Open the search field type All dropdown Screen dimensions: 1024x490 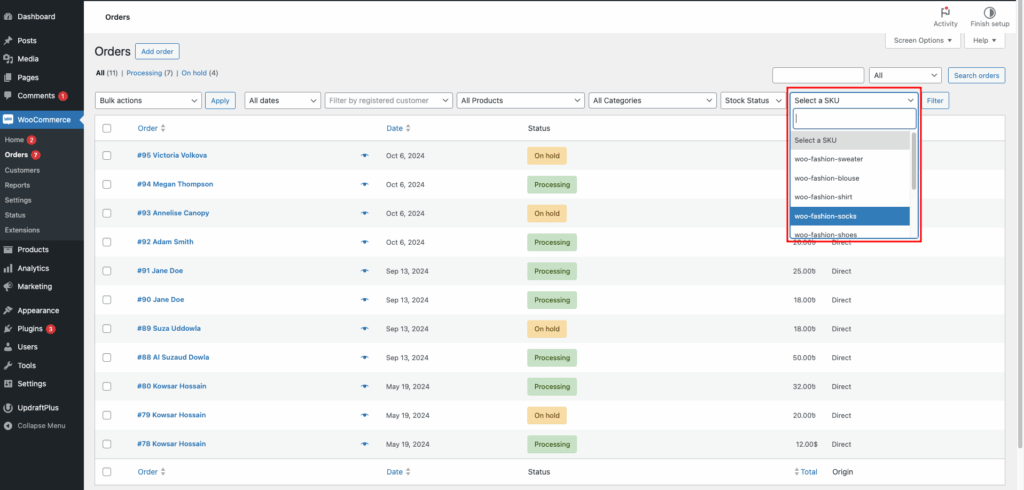click(x=905, y=75)
